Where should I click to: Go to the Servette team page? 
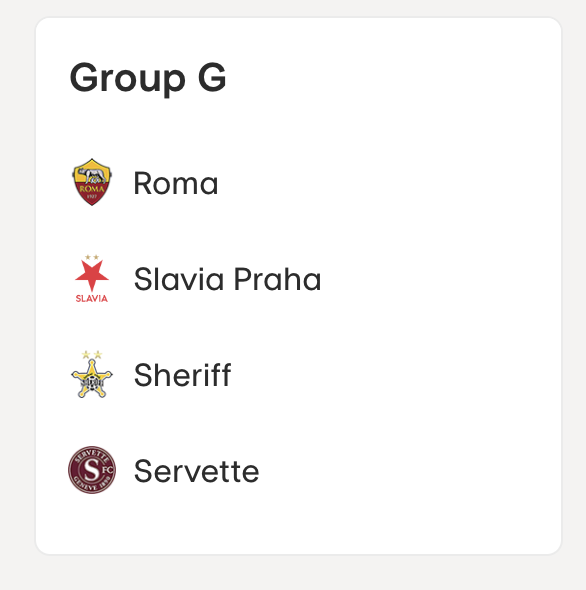click(x=197, y=471)
